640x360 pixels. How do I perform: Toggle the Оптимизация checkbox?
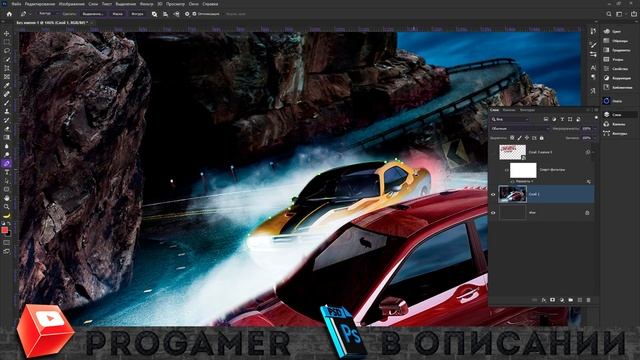[194, 14]
